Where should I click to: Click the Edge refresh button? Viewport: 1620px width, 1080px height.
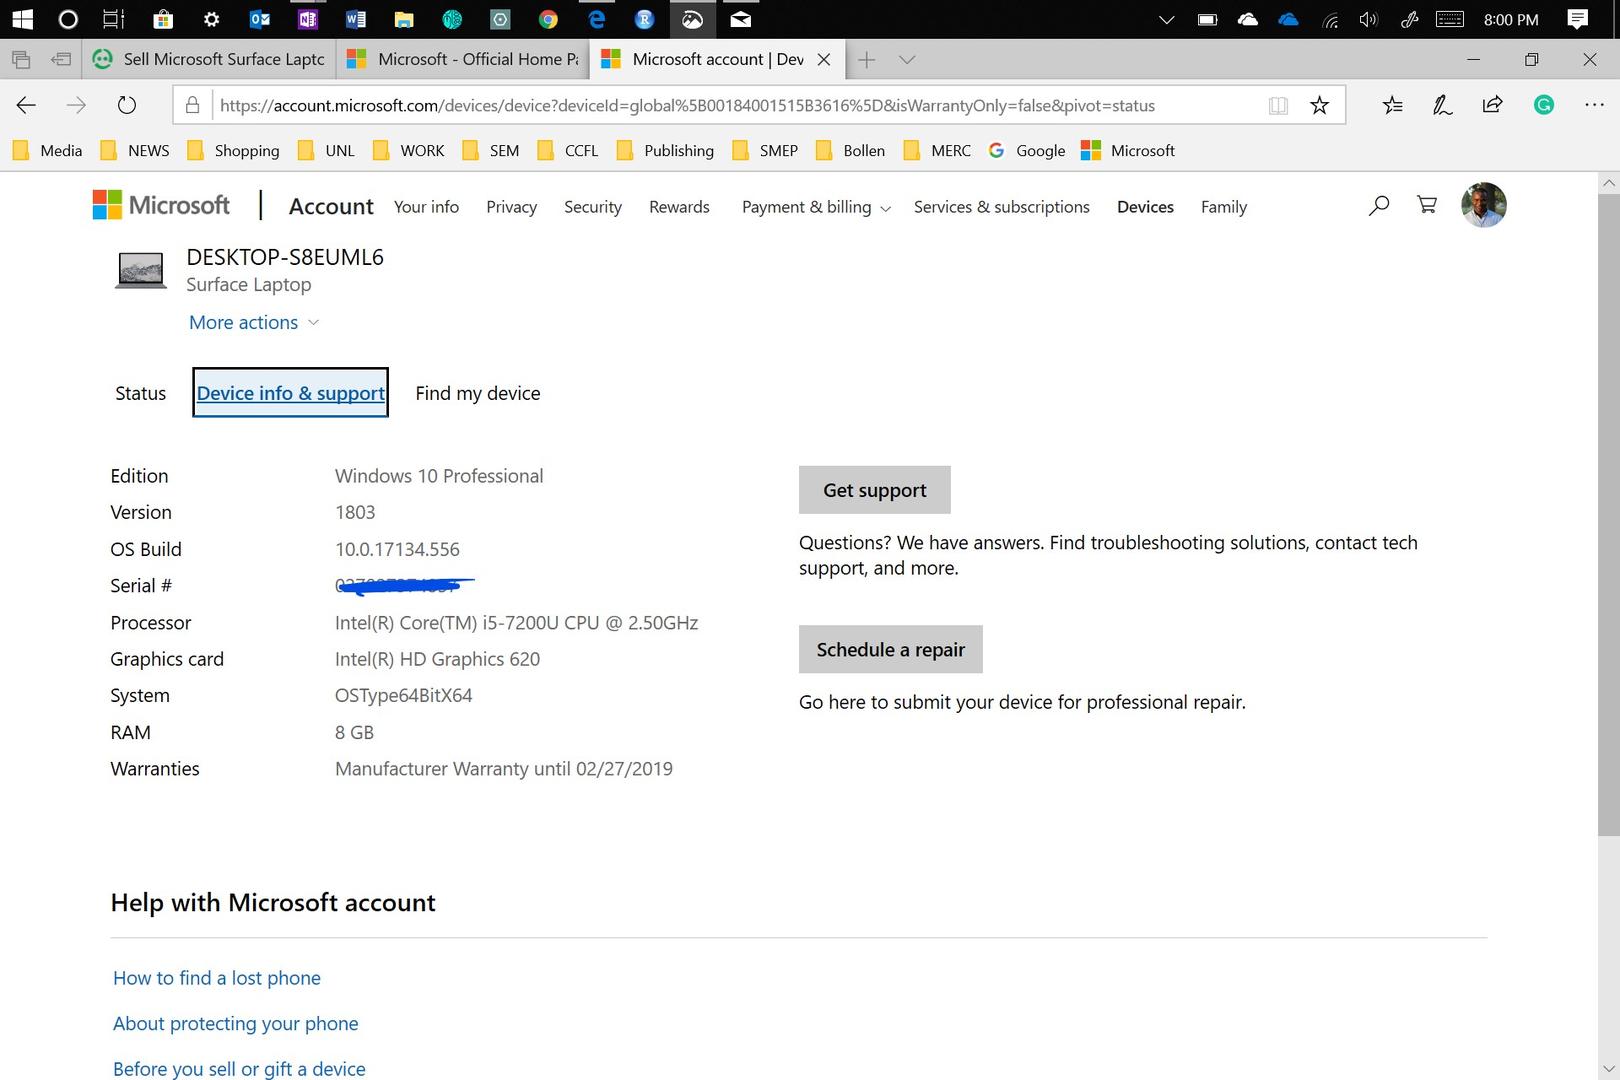(x=127, y=105)
